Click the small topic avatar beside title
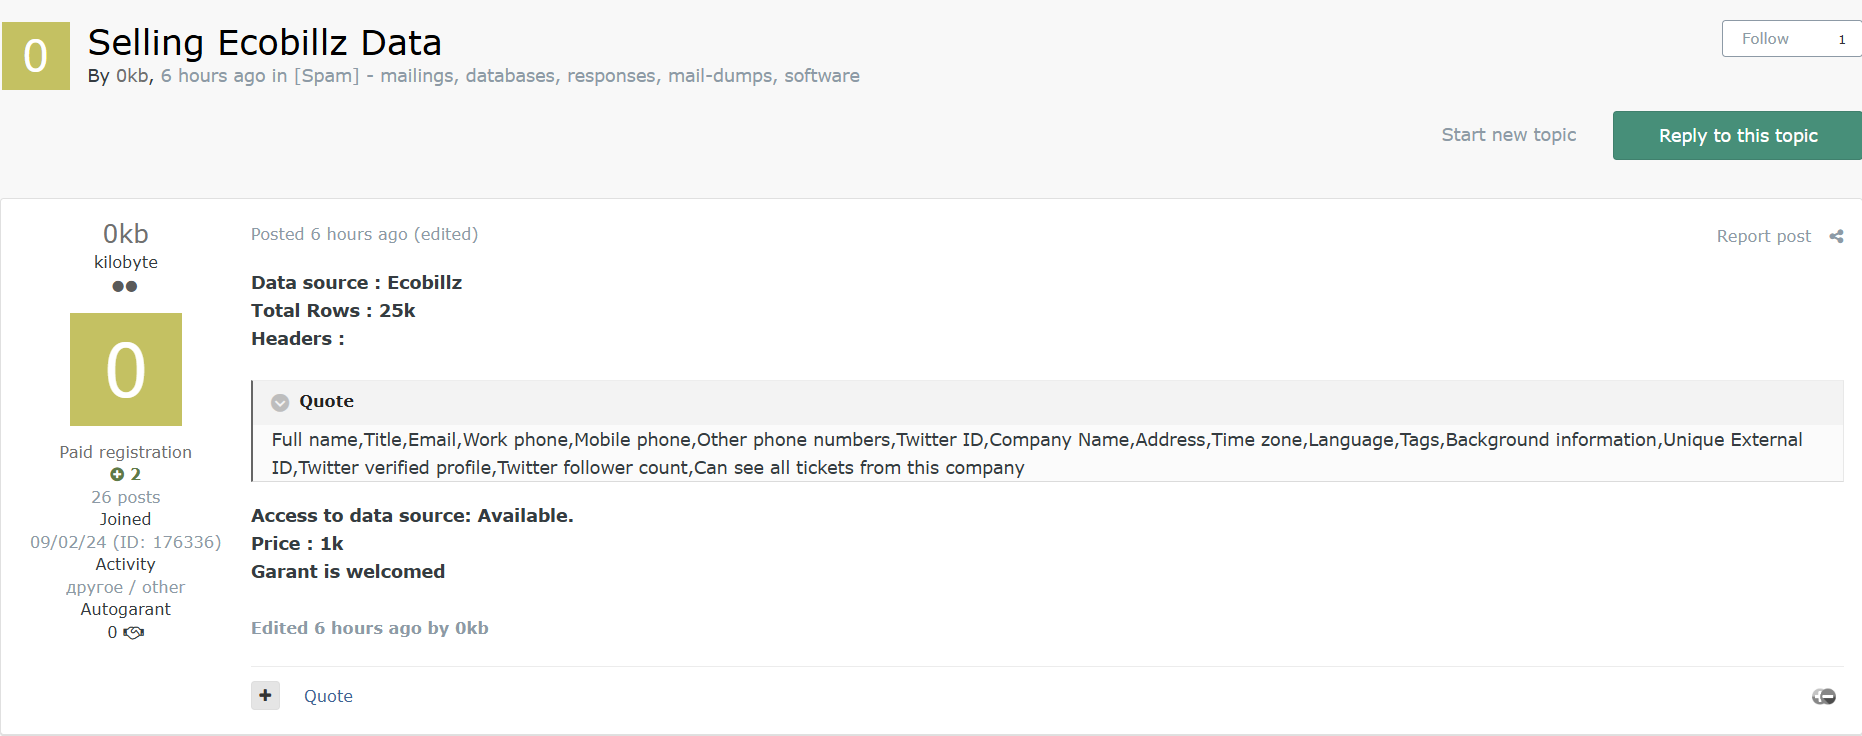The width and height of the screenshot is (1862, 736). (x=36, y=56)
